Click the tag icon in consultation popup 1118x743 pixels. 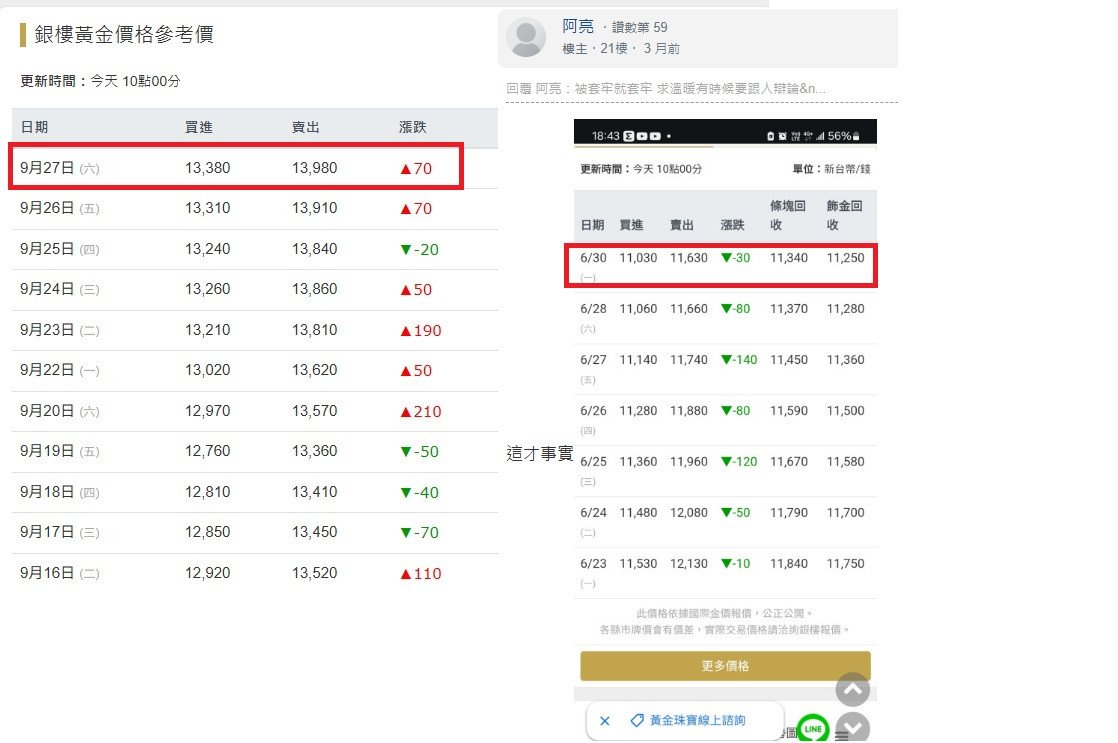[636, 720]
